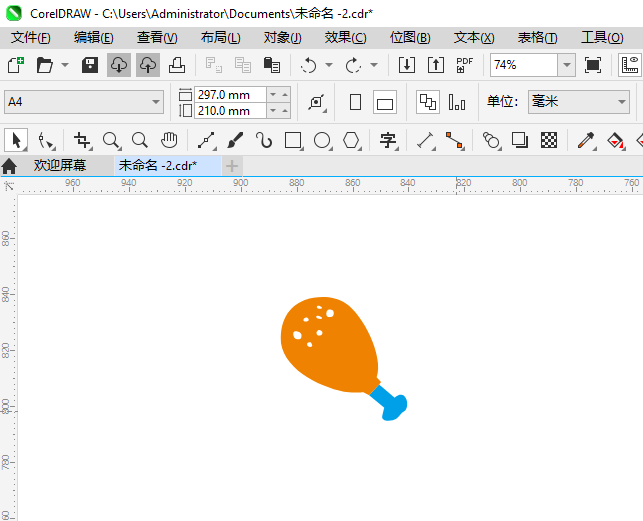643x521 pixels.
Task: Expand the undo history dropdown
Action: [329, 65]
